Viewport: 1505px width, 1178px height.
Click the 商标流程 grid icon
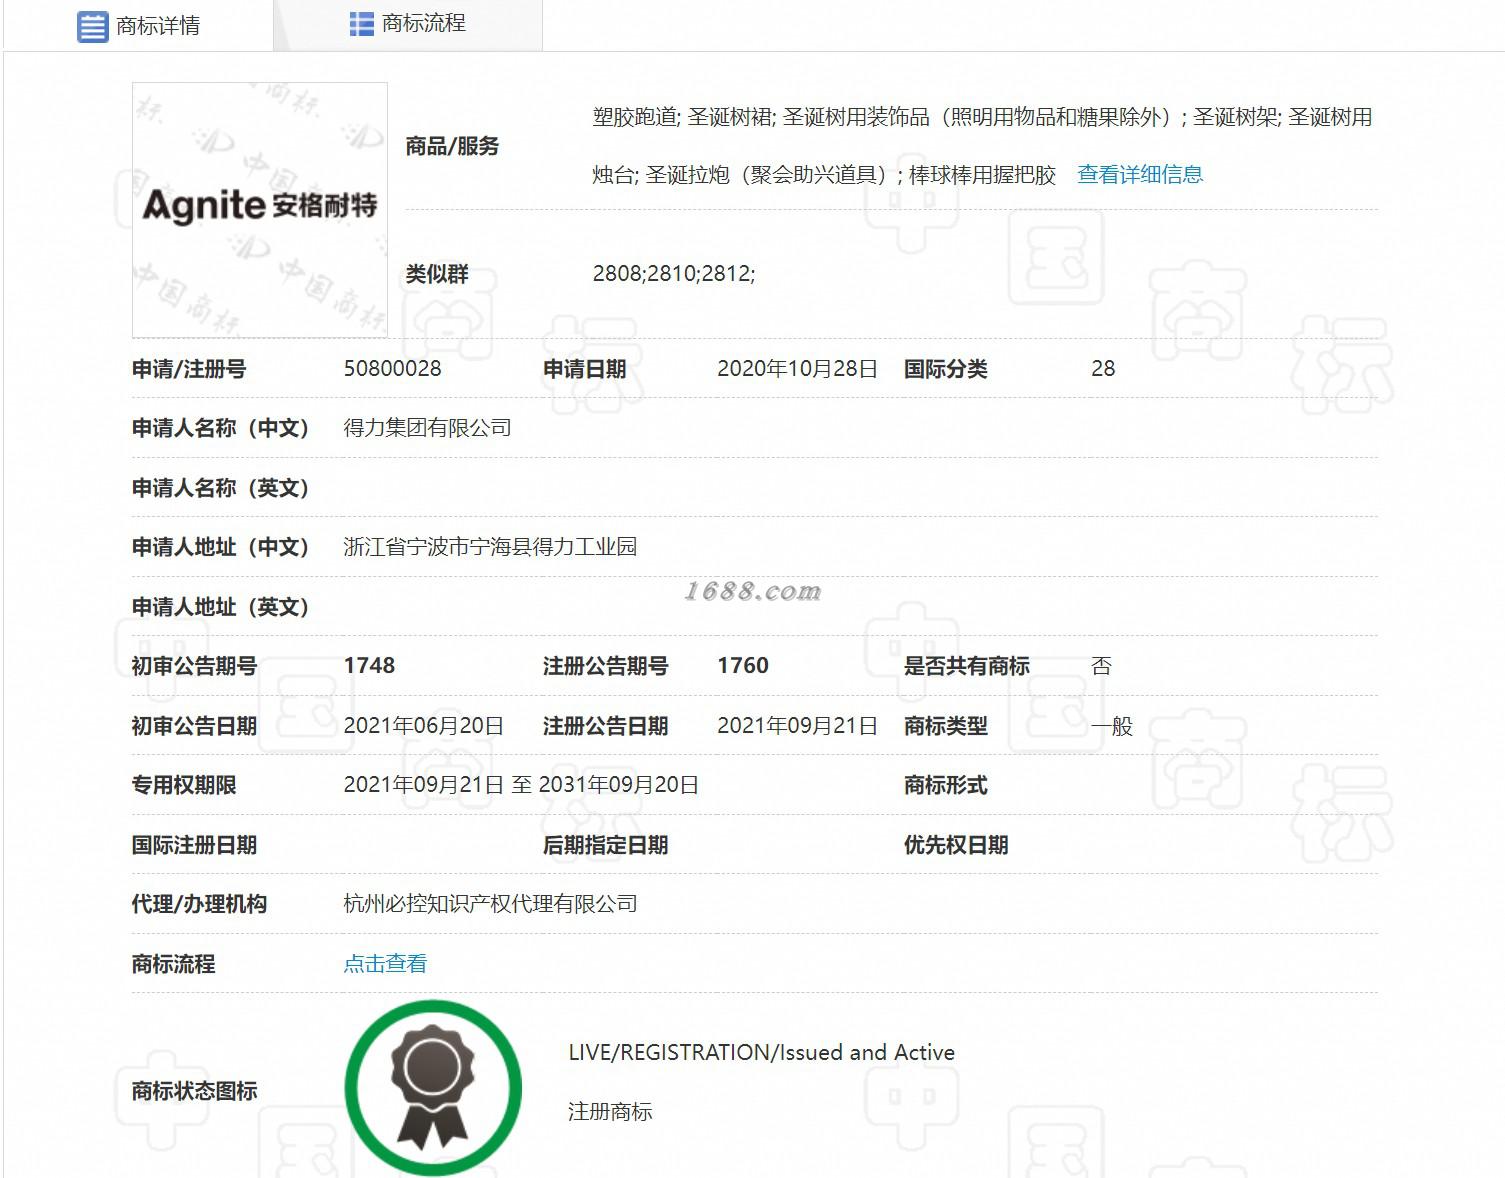[361, 24]
